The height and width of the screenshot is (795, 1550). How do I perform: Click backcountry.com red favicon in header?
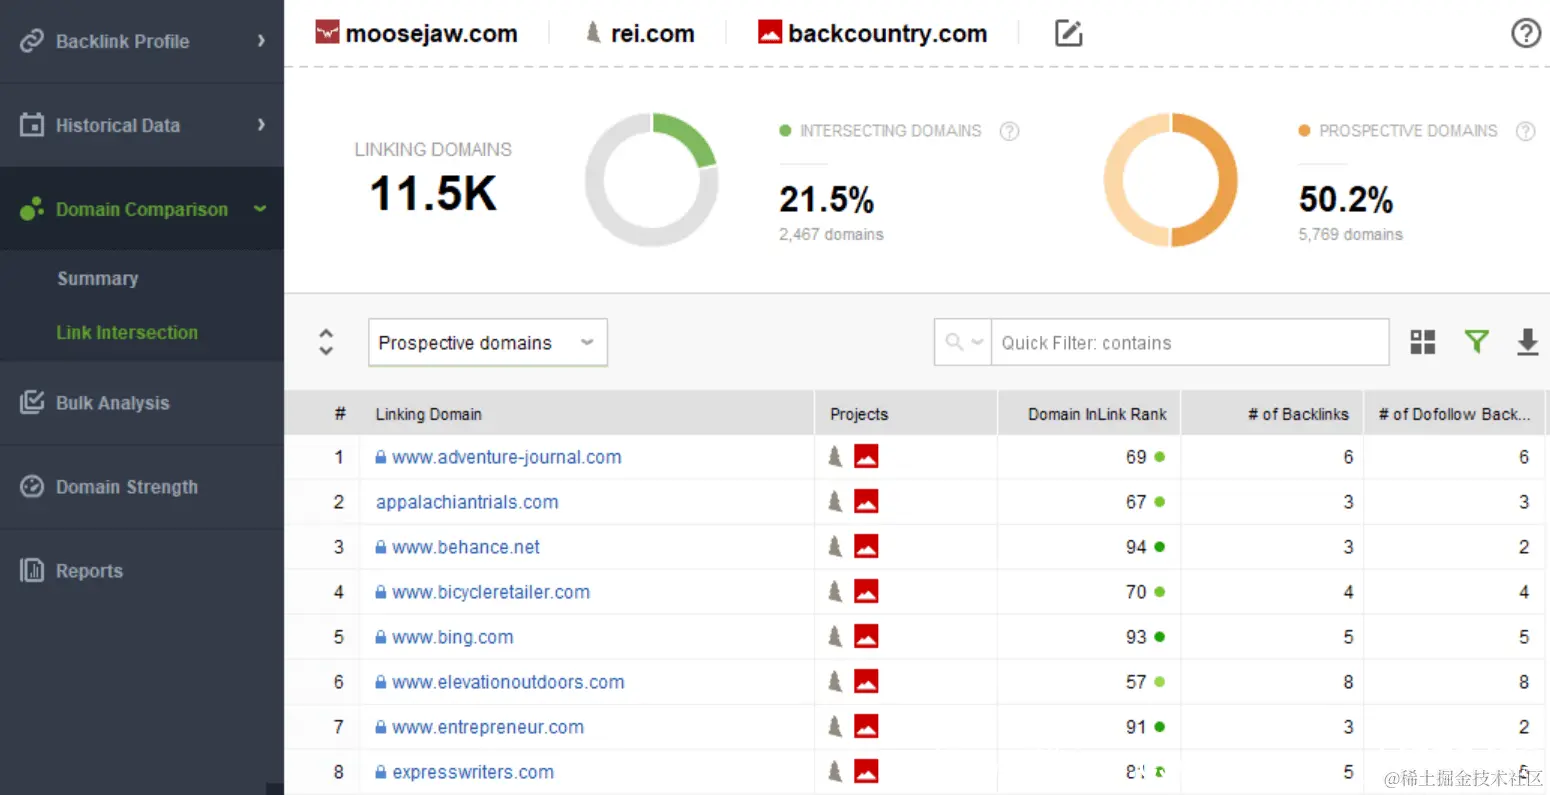(770, 33)
